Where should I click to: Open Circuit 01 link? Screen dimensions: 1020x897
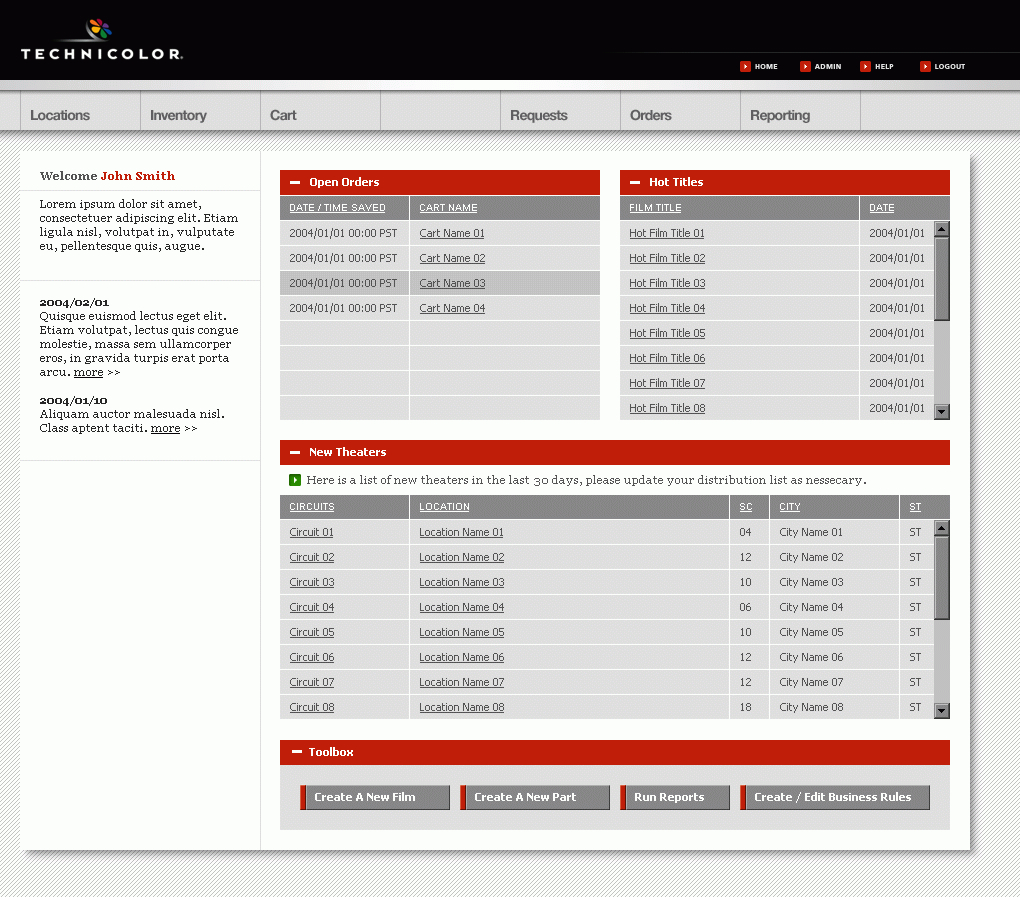click(311, 532)
